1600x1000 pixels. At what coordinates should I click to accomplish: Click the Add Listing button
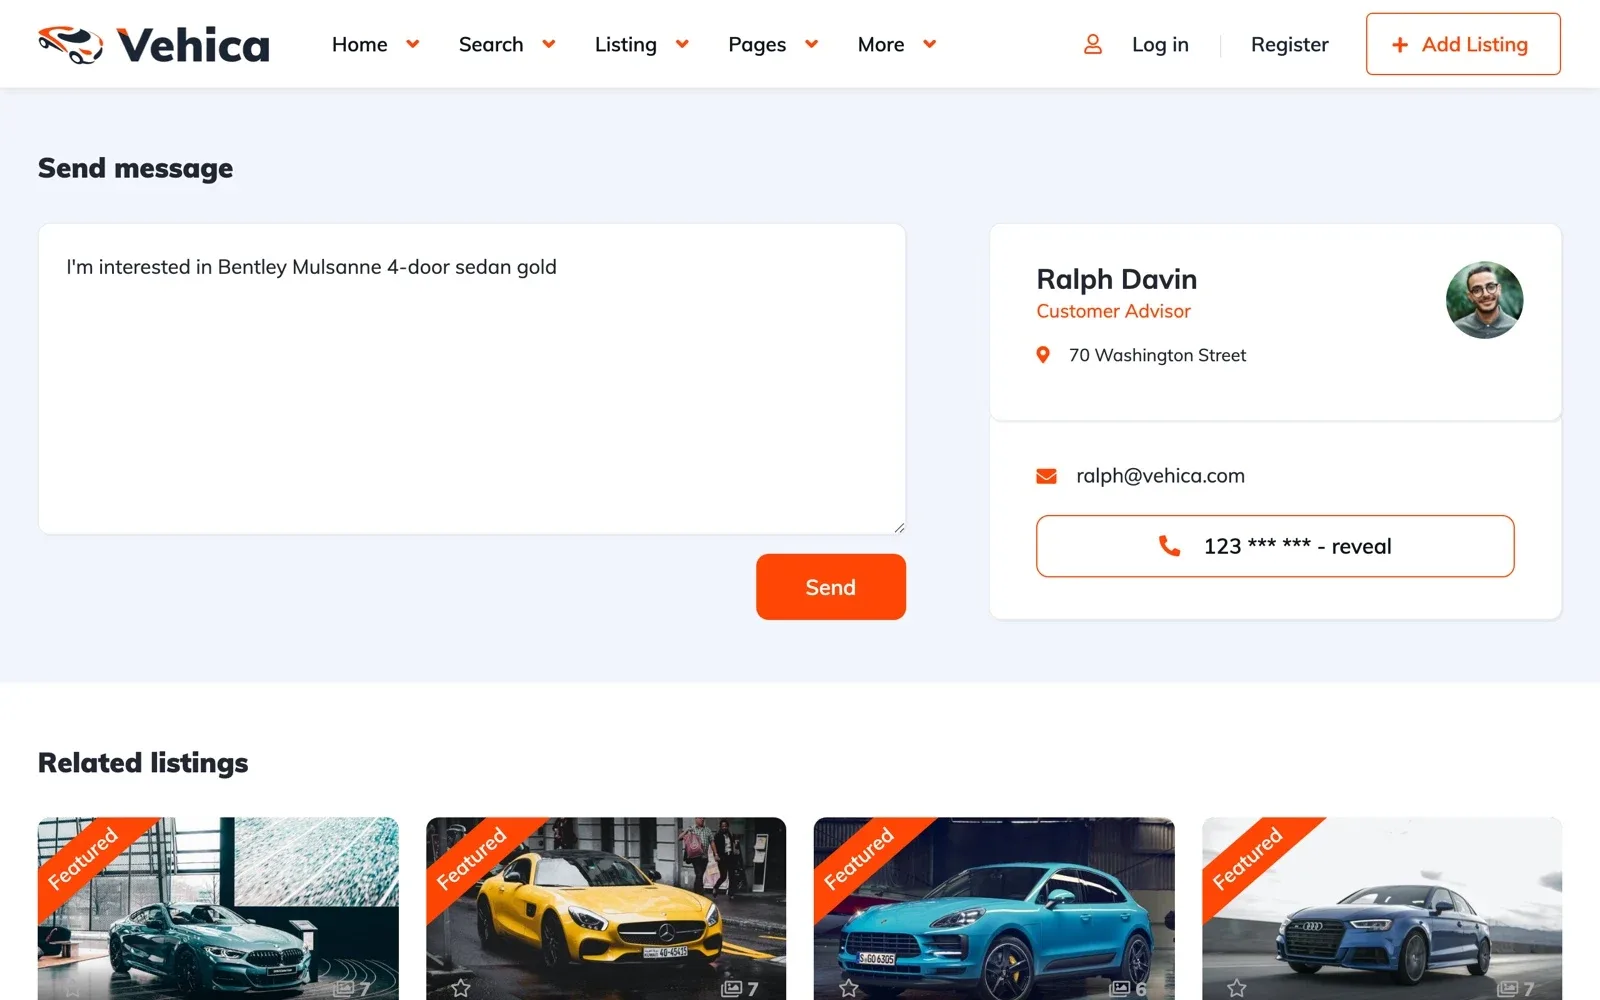1463,44
